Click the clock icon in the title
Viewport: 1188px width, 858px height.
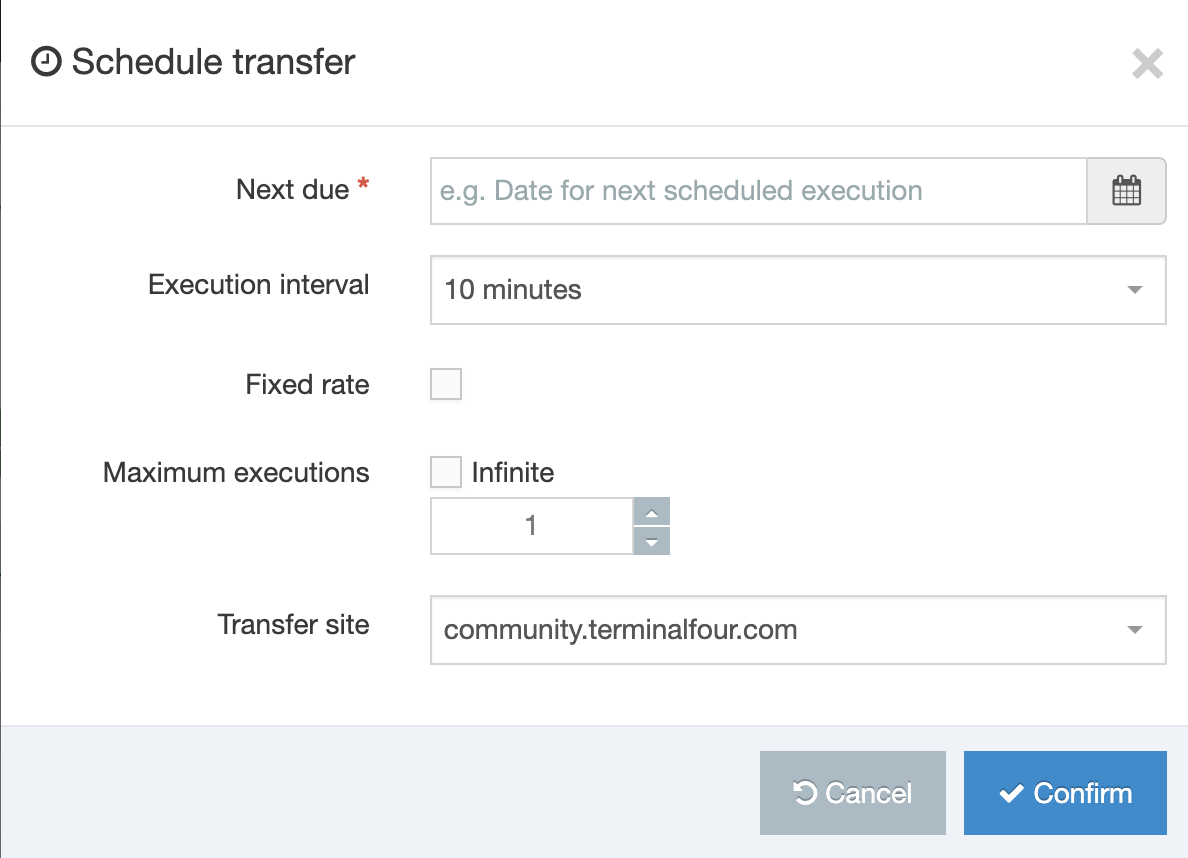click(46, 62)
